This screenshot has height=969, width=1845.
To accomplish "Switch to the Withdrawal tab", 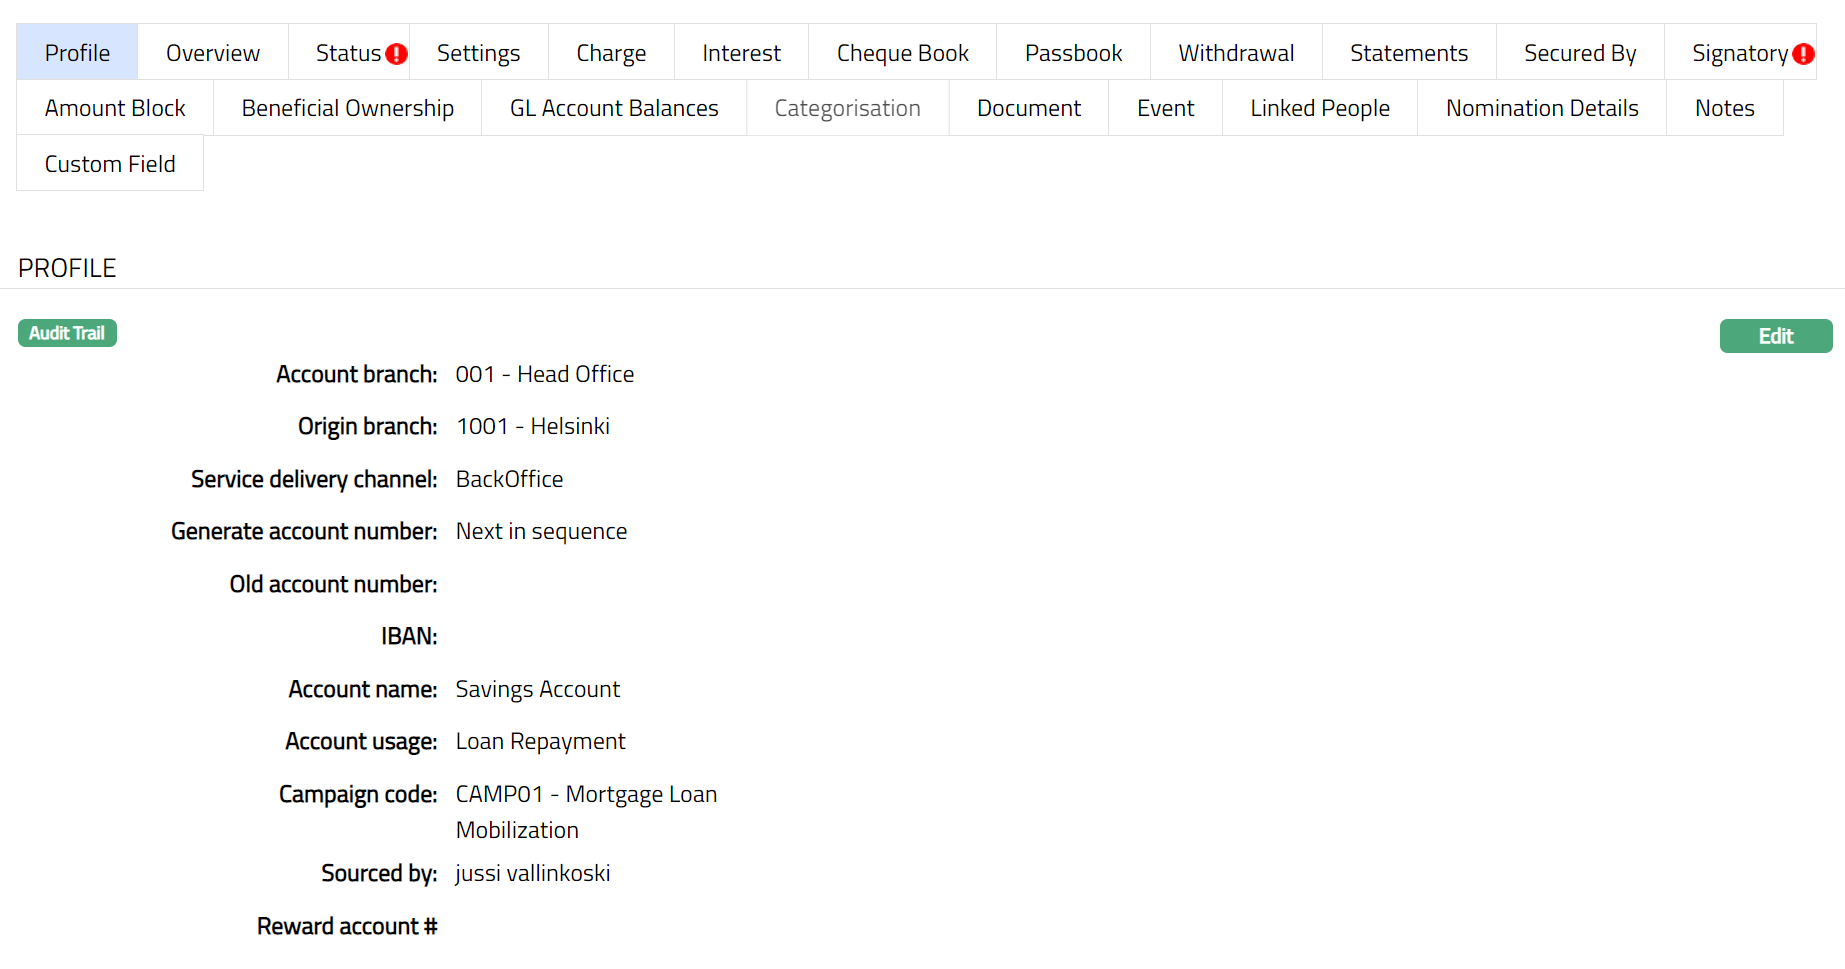I will point(1236,53).
